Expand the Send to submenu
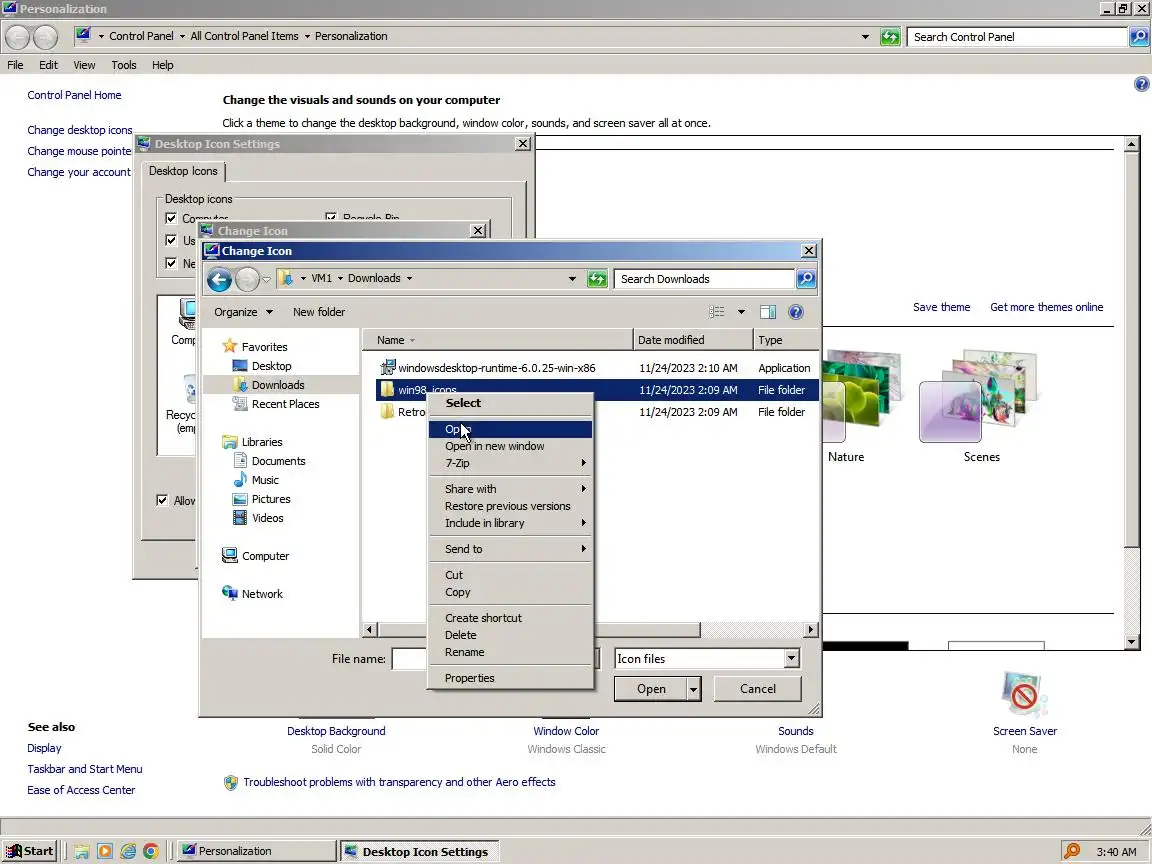1152x864 pixels. 510,549
